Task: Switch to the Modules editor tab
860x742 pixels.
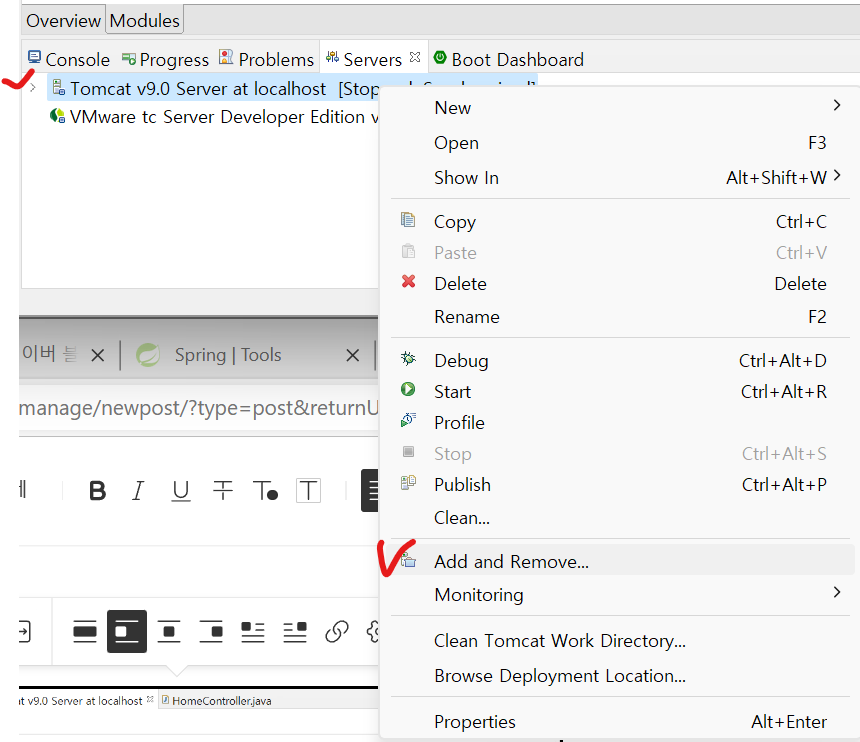Action: coord(145,20)
